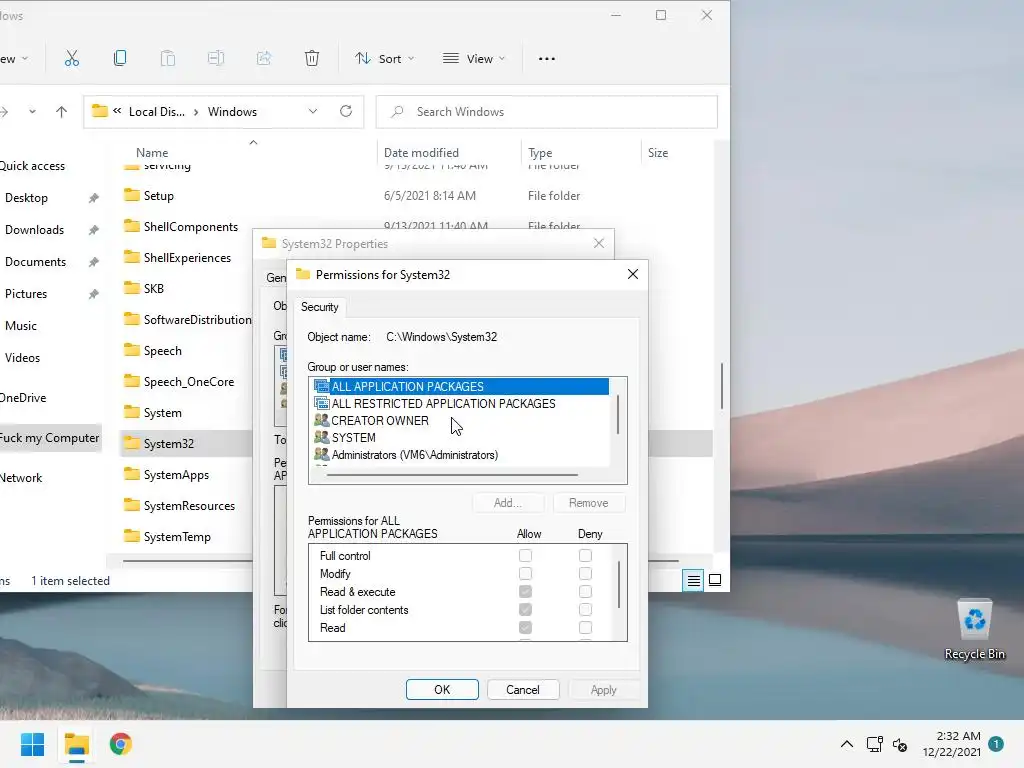Switch to large thumbnails view icon in status bar
The width and height of the screenshot is (1024, 768).
(715, 580)
